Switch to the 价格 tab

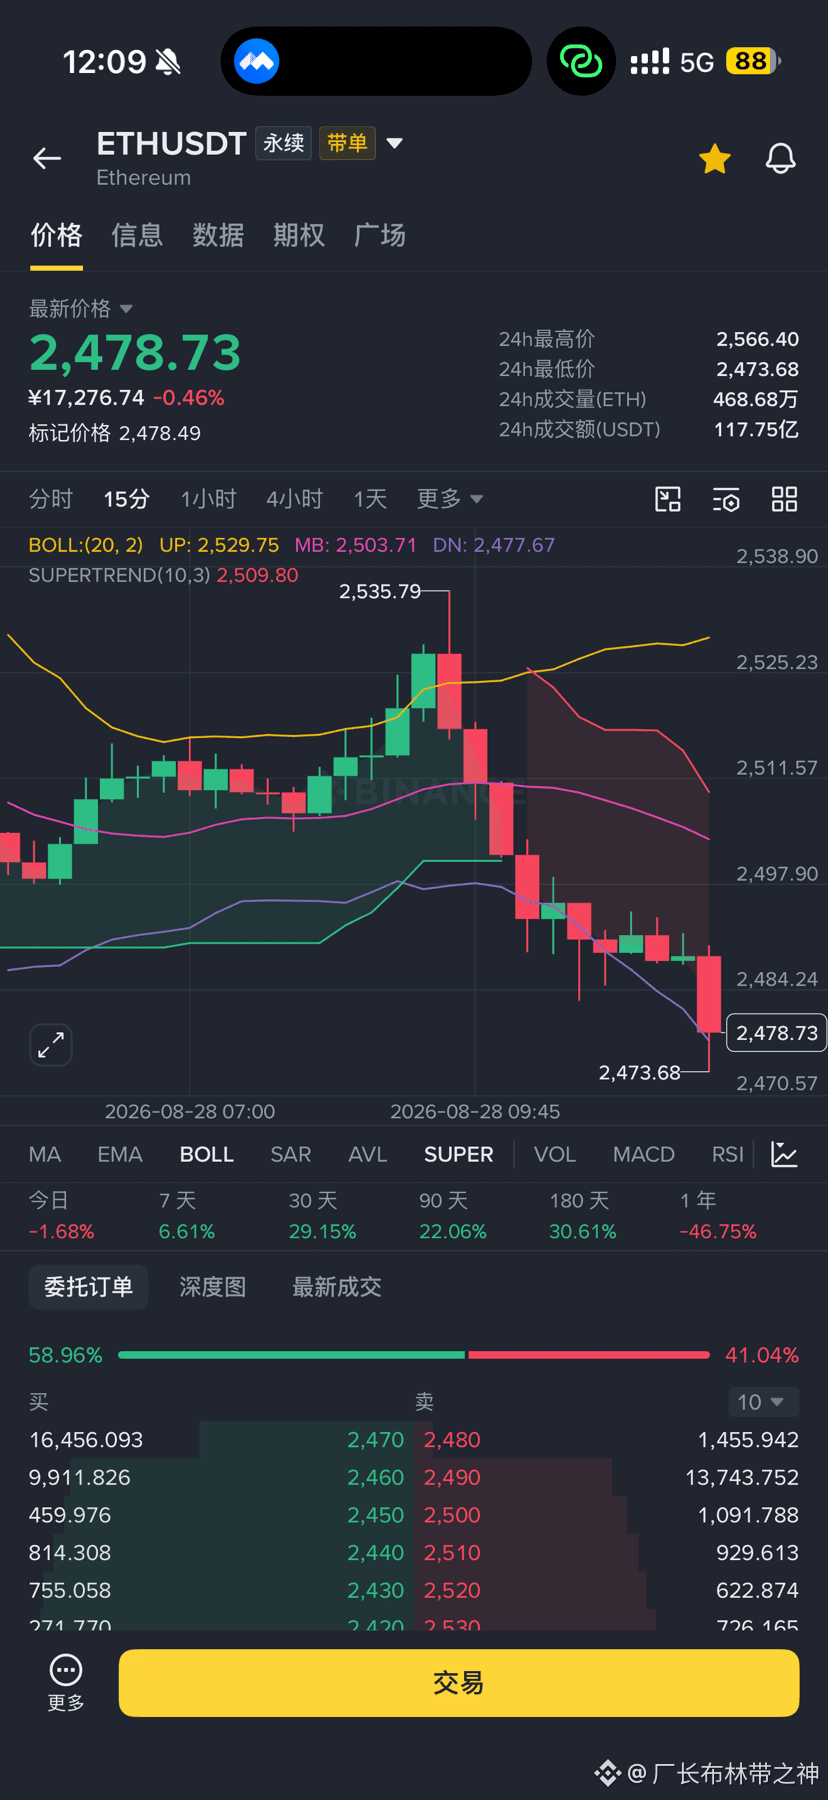click(56, 235)
